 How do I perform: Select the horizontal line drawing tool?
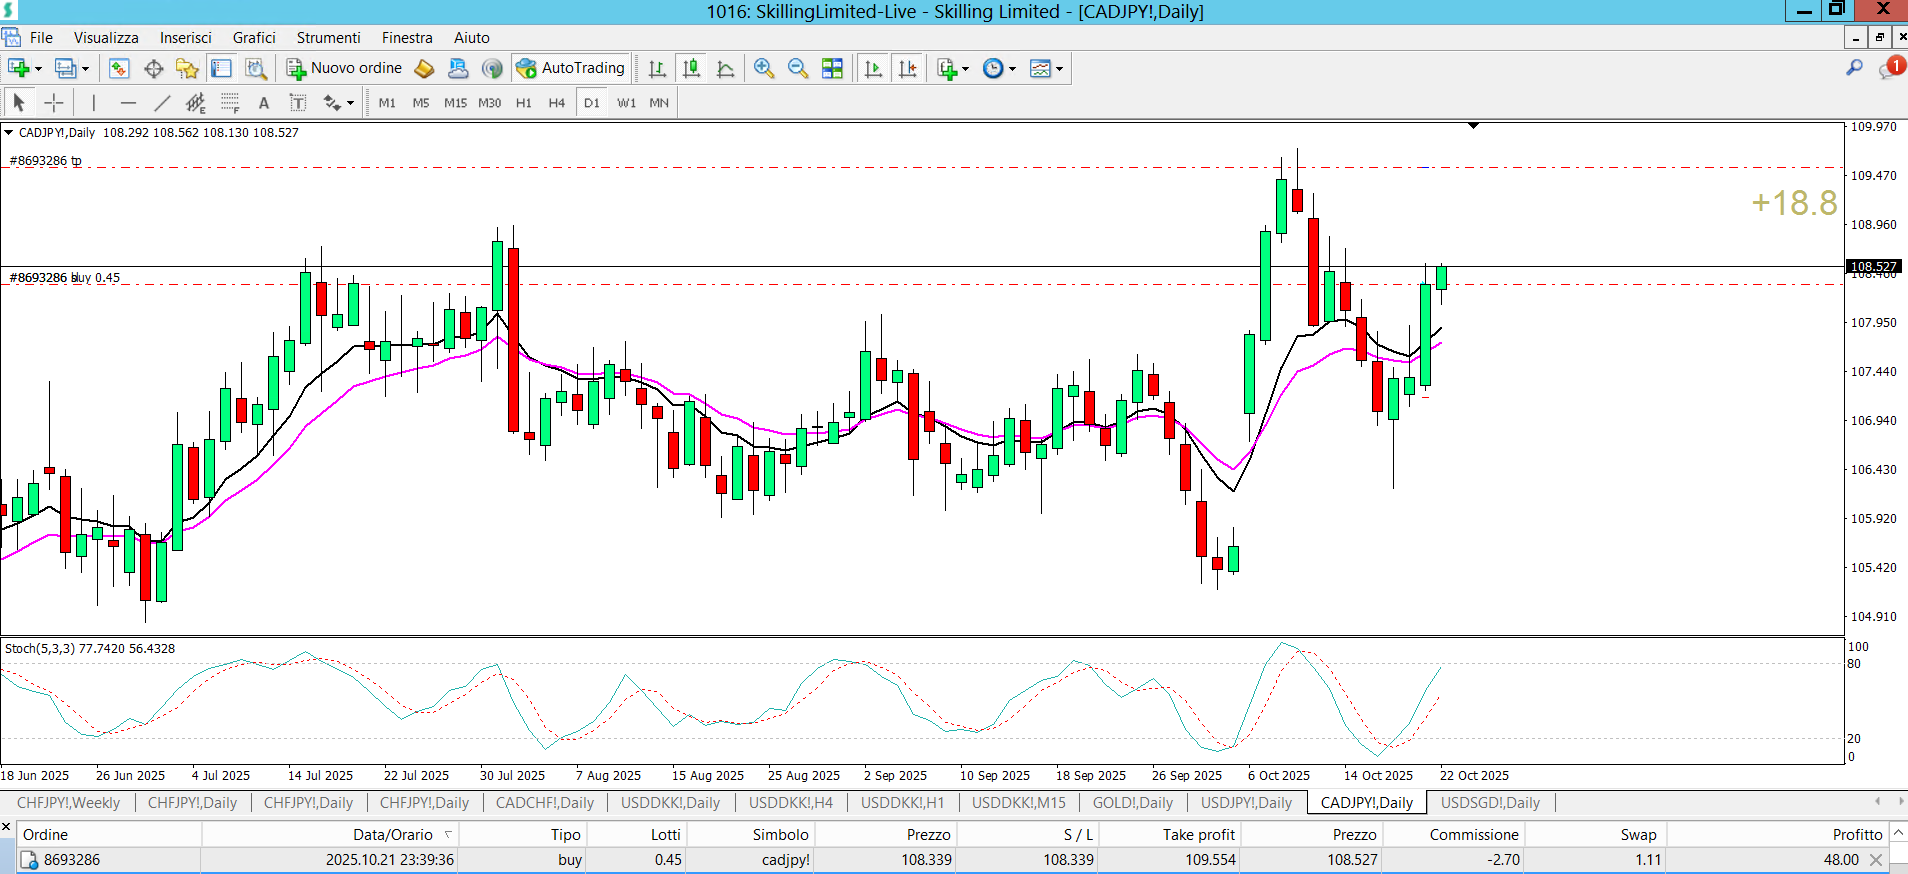128,102
